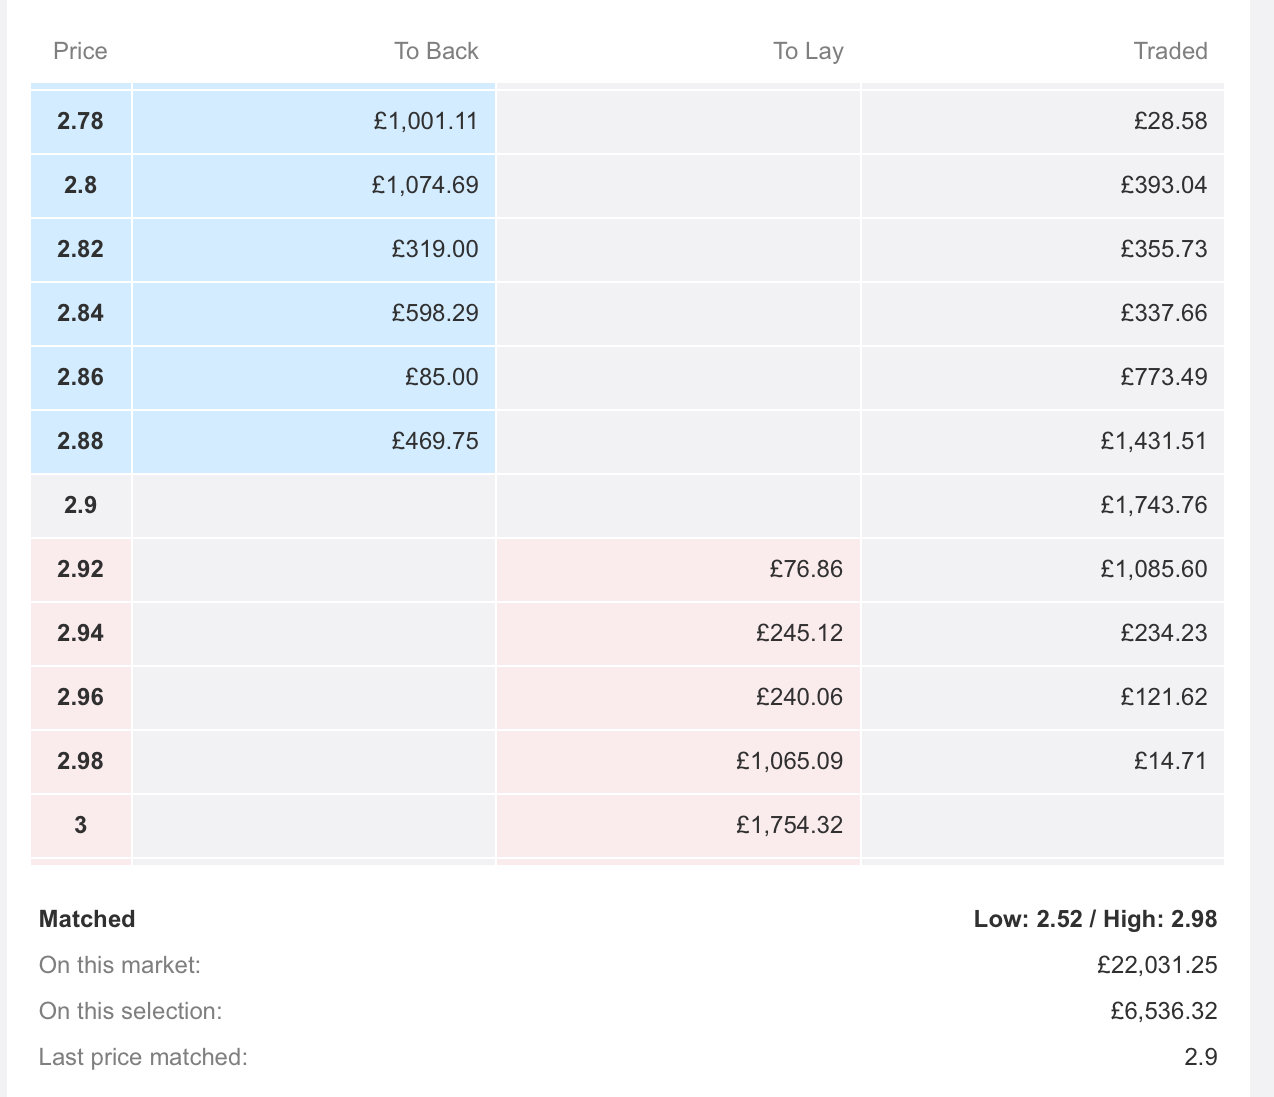
Task: Click the £1,743.76 traded amount at 2.9
Action: [1153, 505]
